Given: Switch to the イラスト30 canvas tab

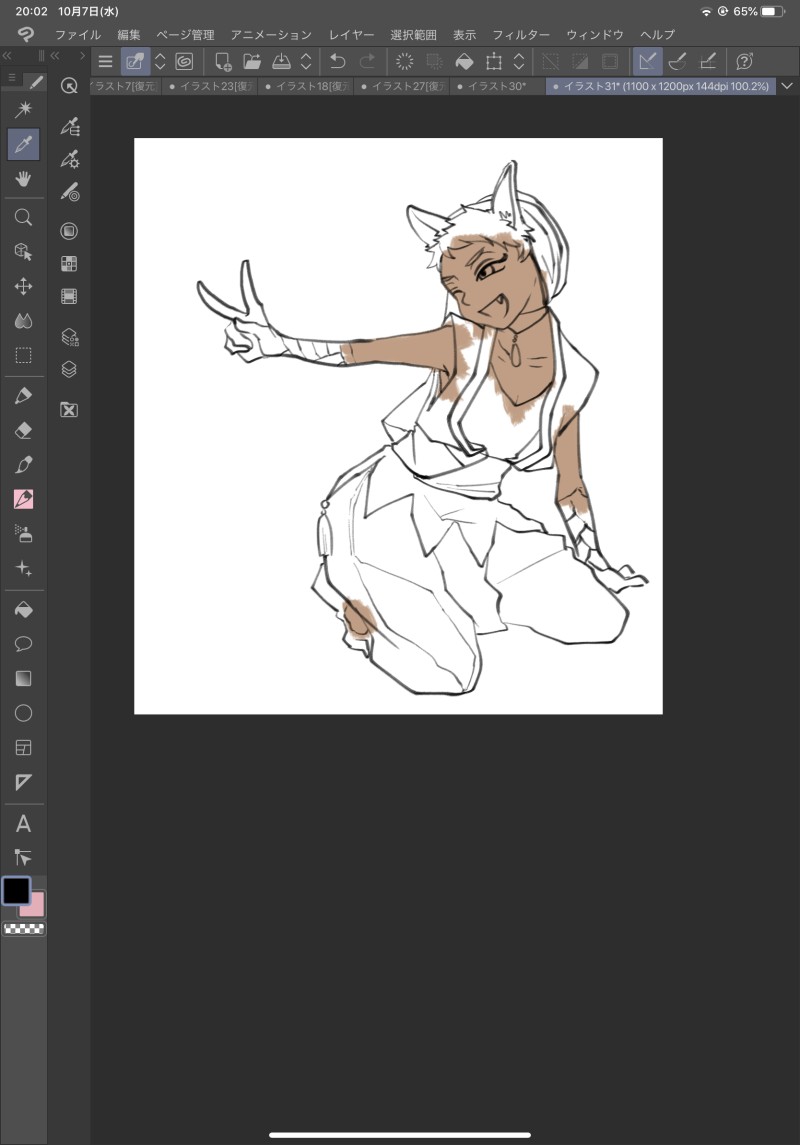Looking at the screenshot, I should (497, 86).
